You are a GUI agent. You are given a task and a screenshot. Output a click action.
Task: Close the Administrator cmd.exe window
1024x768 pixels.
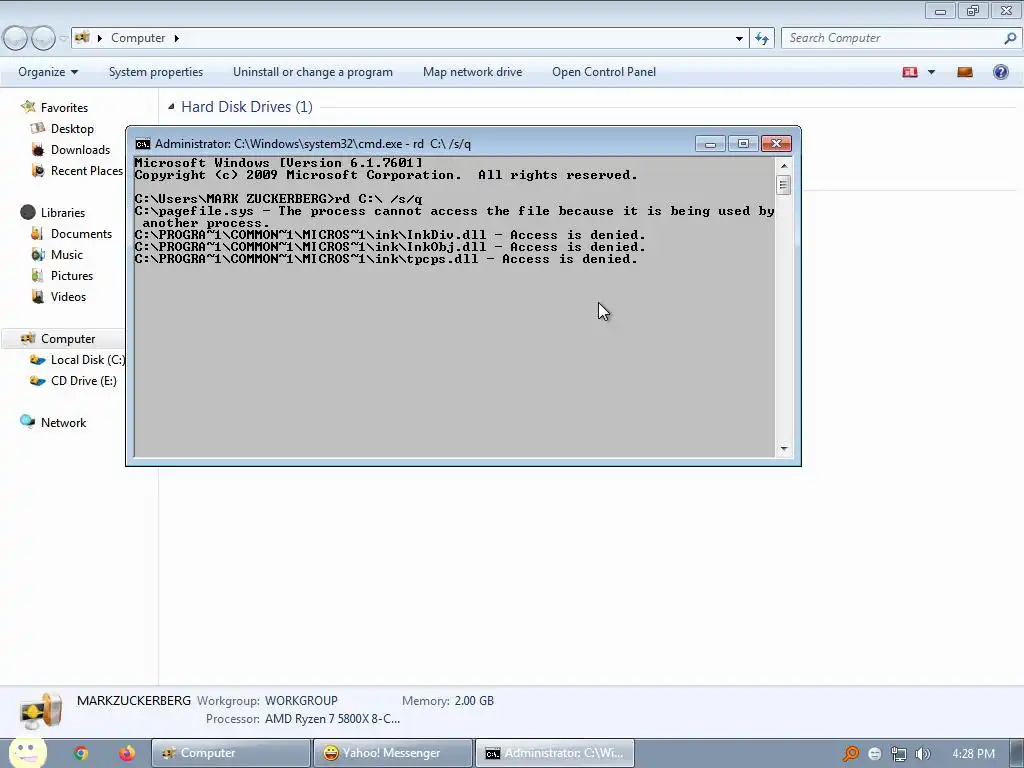(776, 144)
